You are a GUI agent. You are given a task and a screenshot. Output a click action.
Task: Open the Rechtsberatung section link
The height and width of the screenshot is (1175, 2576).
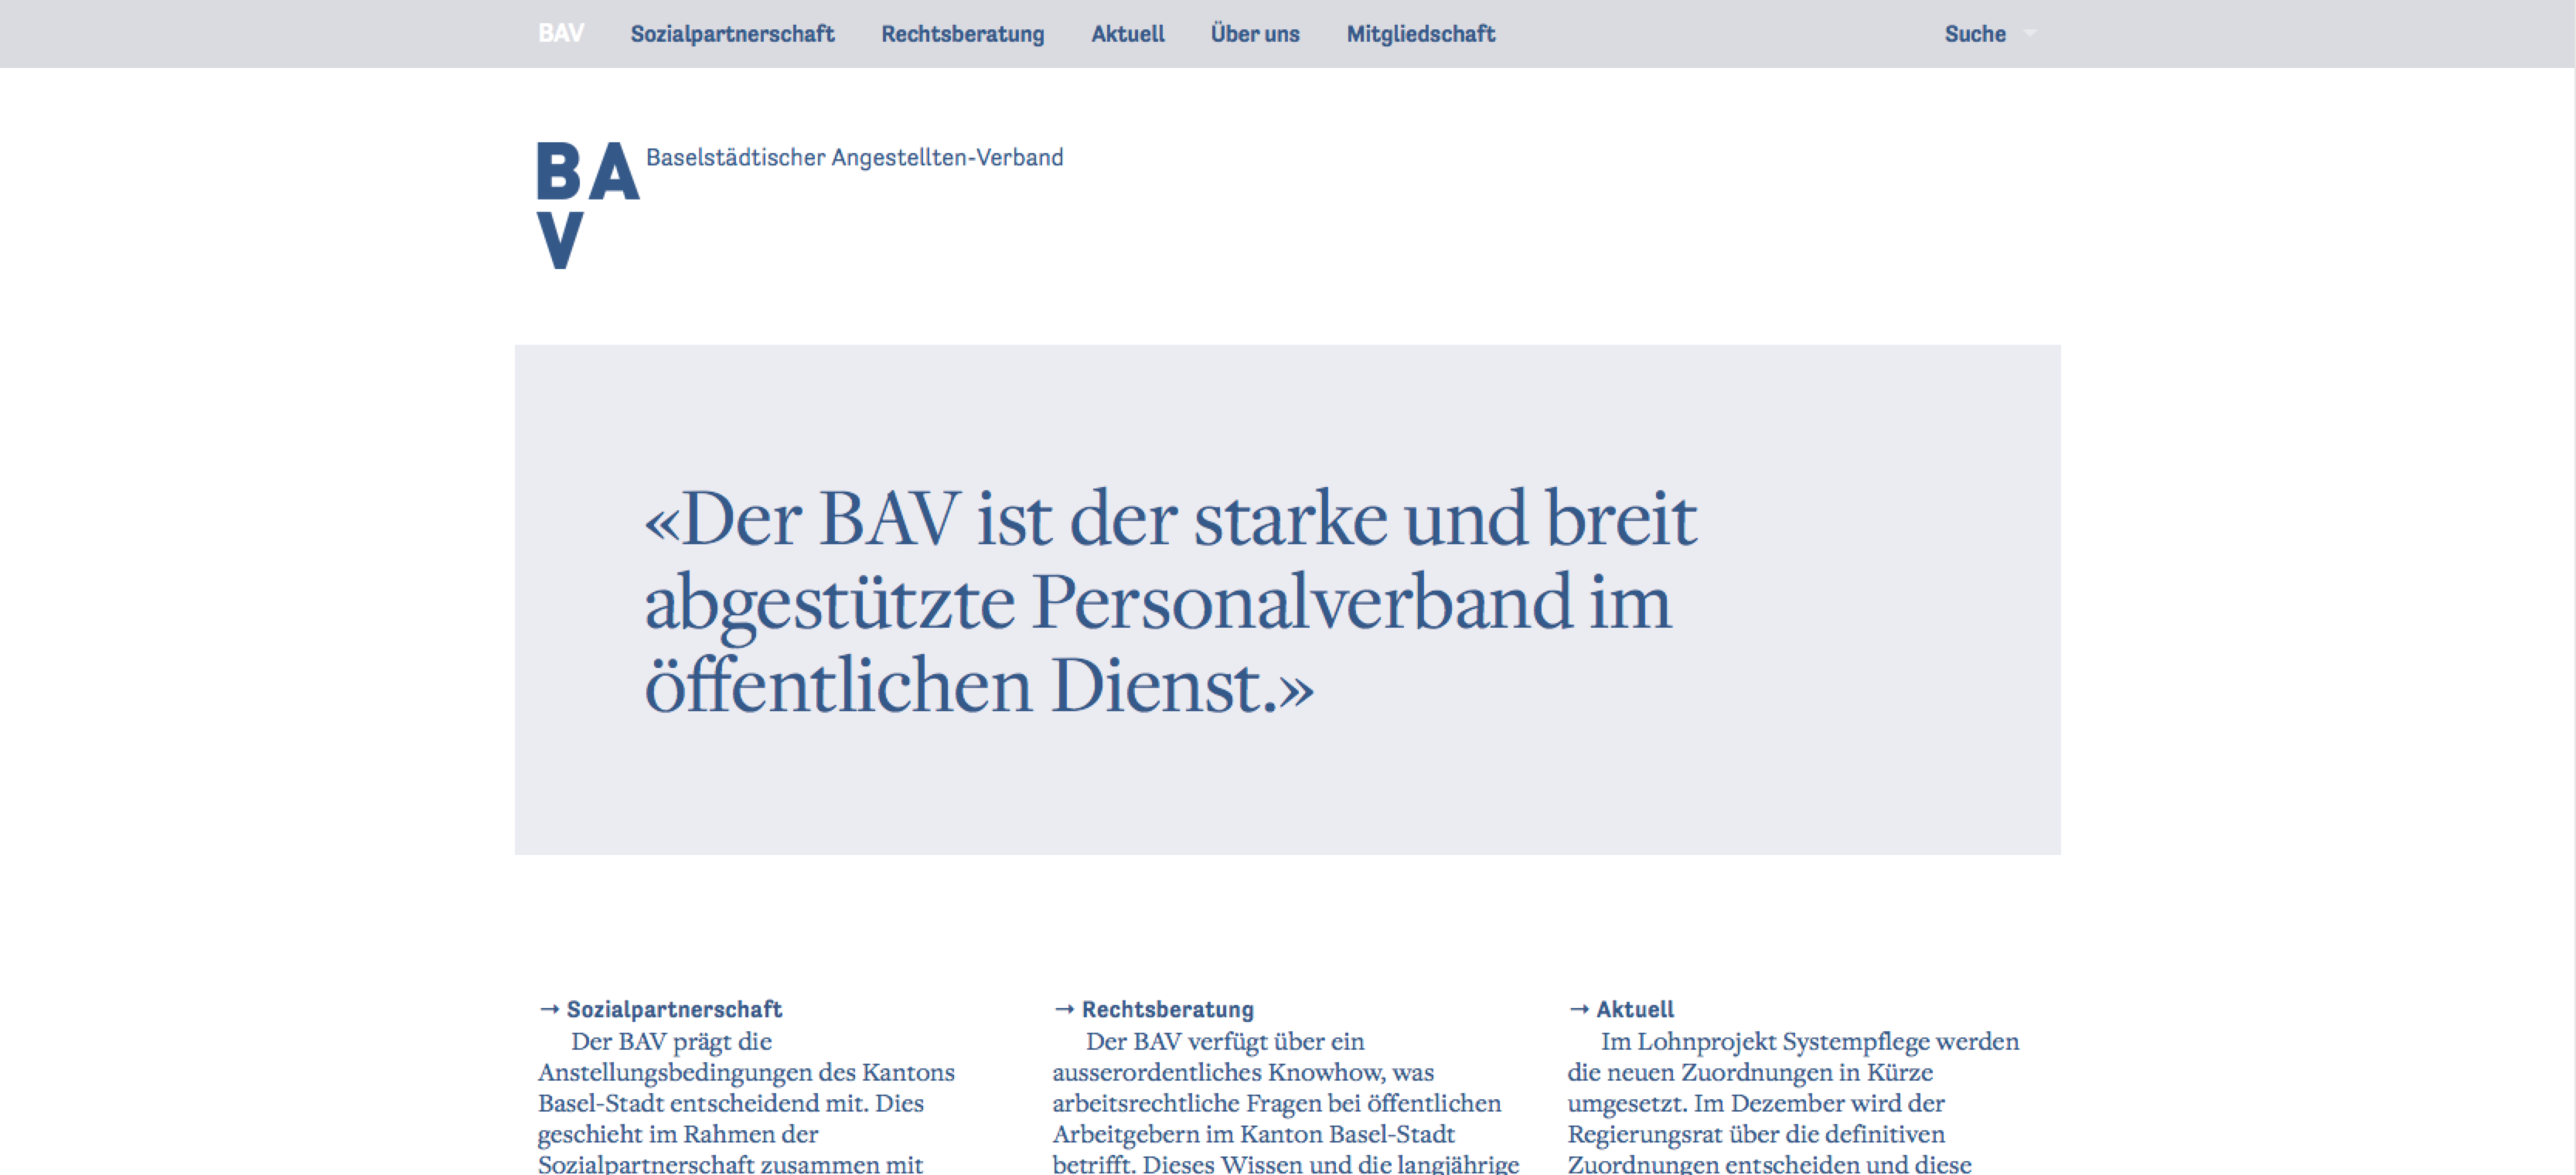pyautogui.click(x=1169, y=1009)
